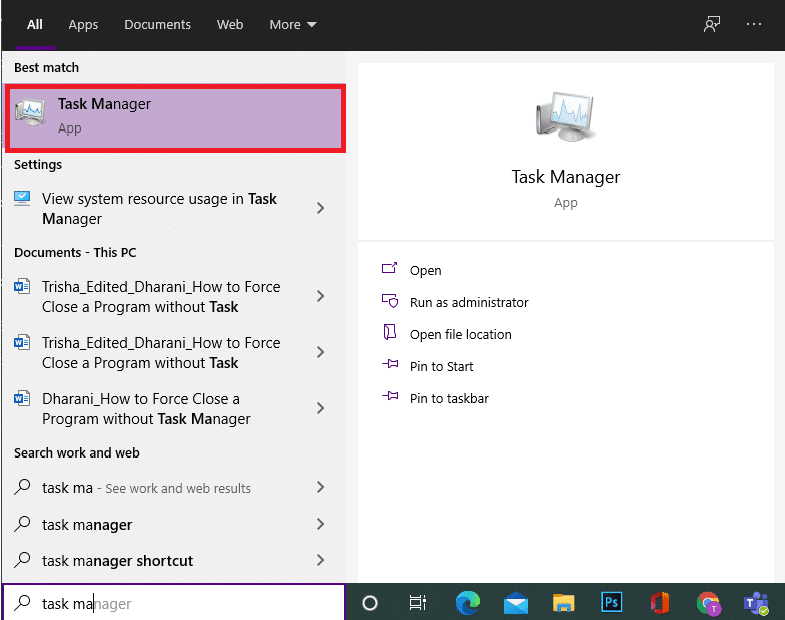Switch to the Apps search tab
The image size is (785, 620).
pos(83,25)
